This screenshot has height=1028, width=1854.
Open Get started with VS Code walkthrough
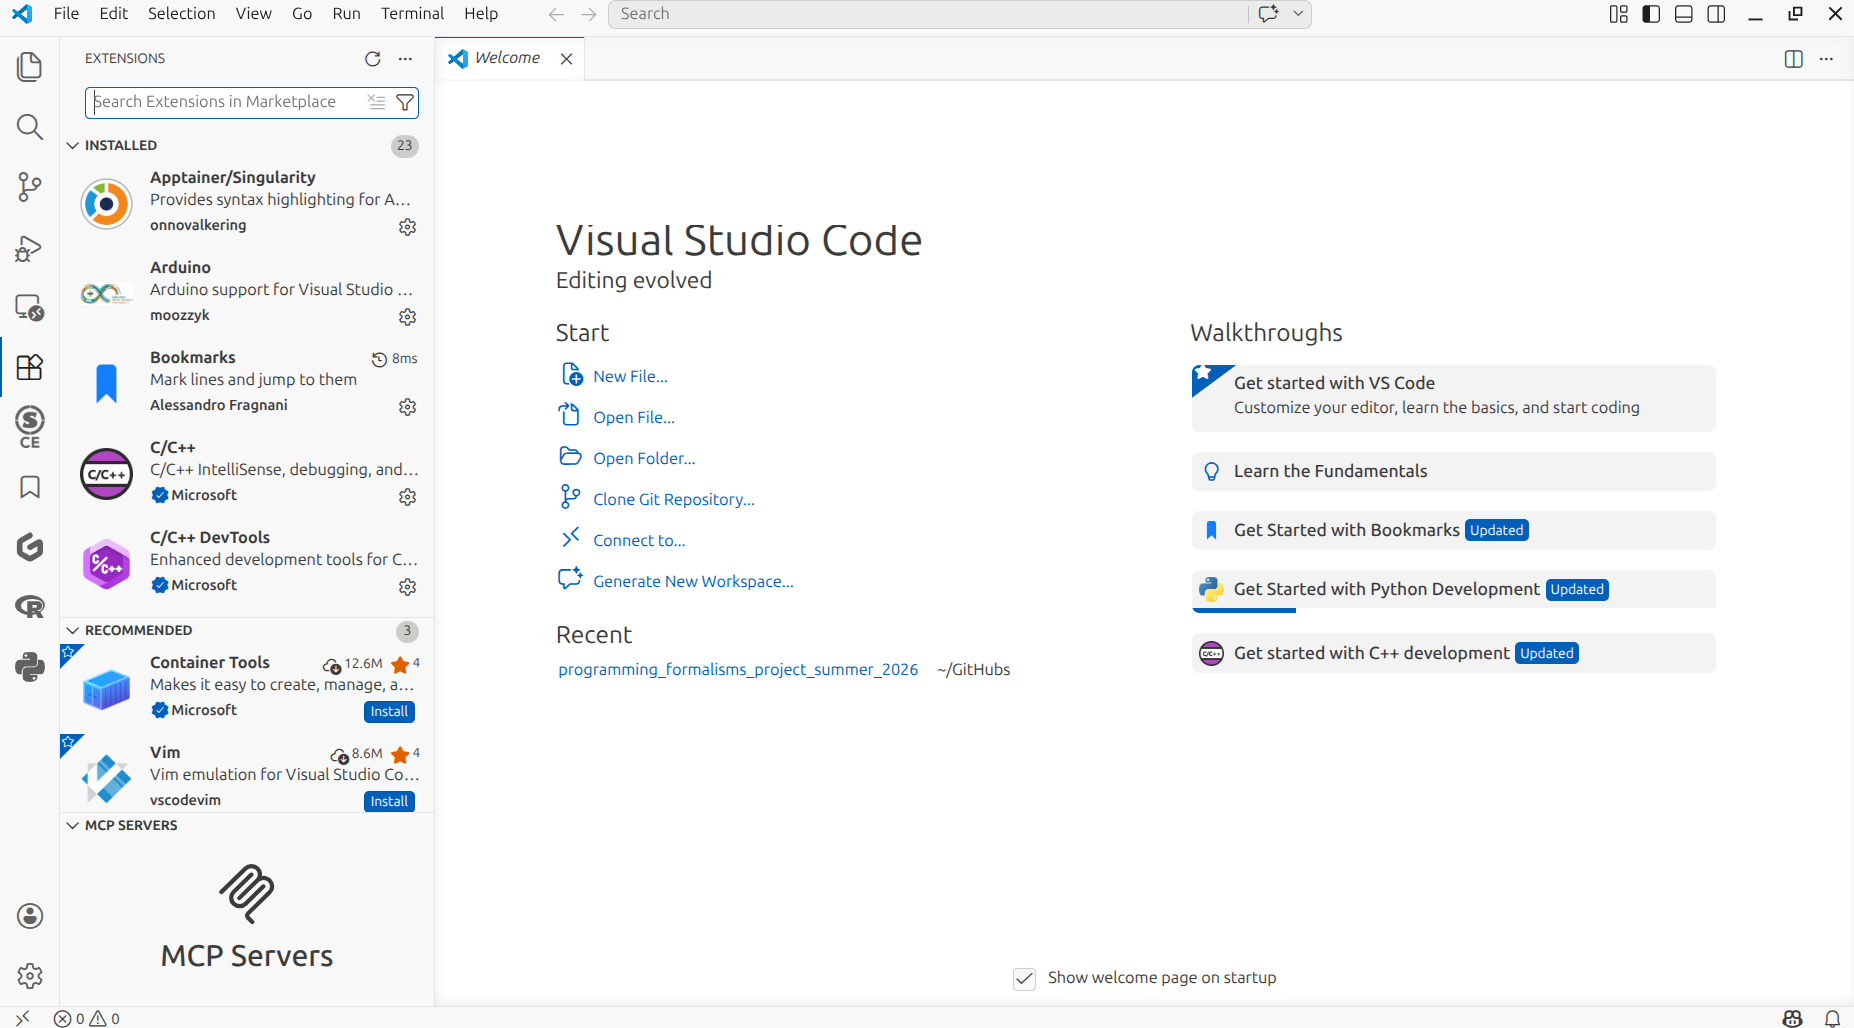tap(1453, 398)
